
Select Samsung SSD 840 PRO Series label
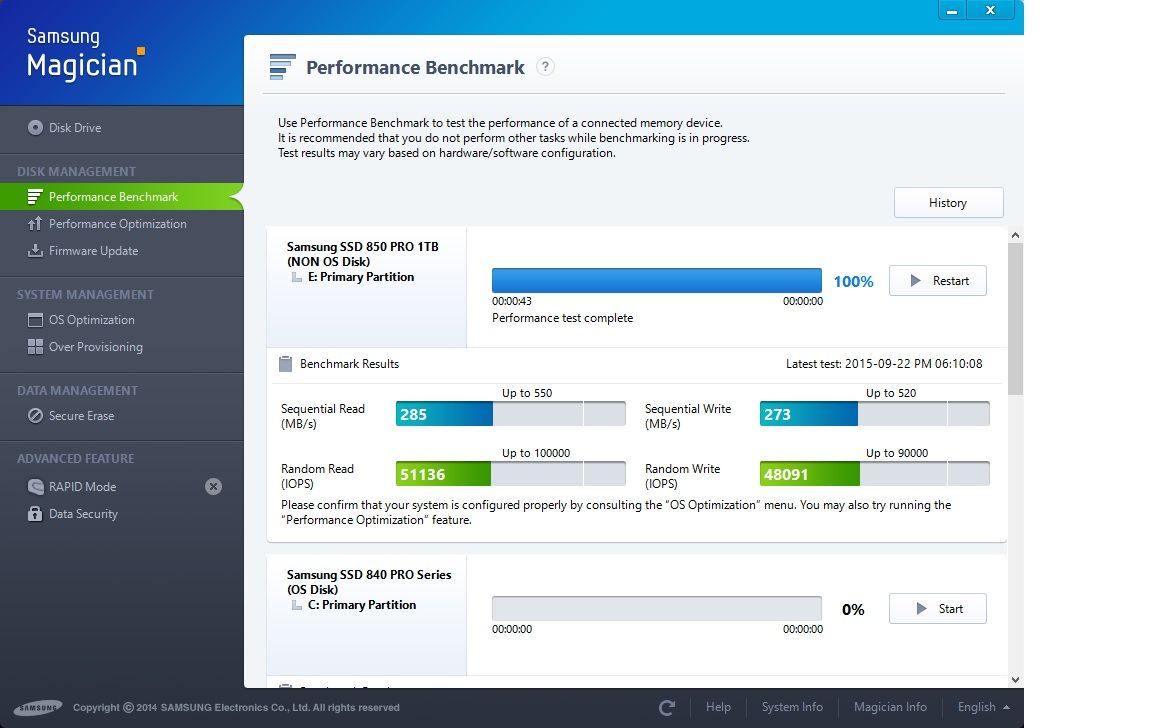point(369,574)
